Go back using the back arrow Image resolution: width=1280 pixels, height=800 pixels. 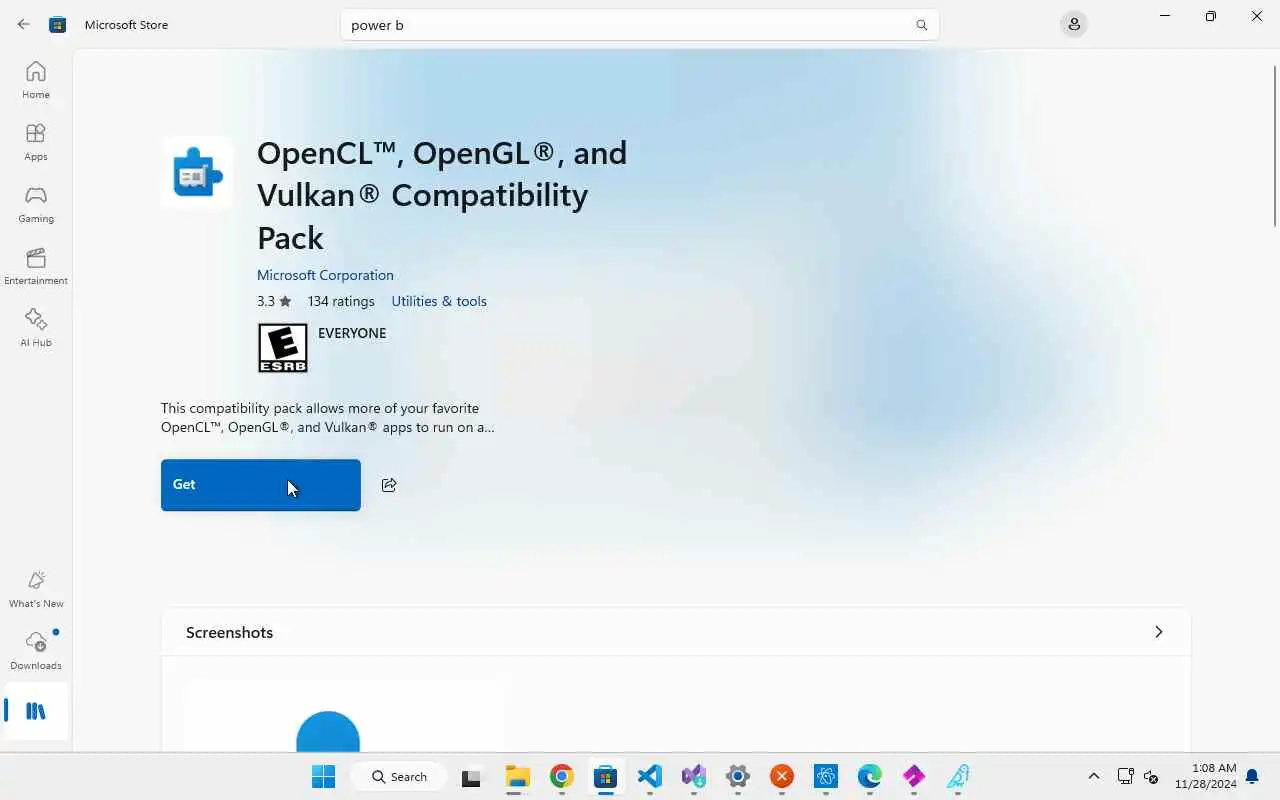23,25
